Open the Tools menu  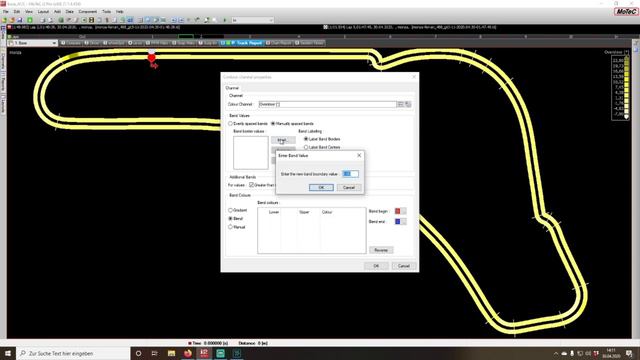point(107,11)
